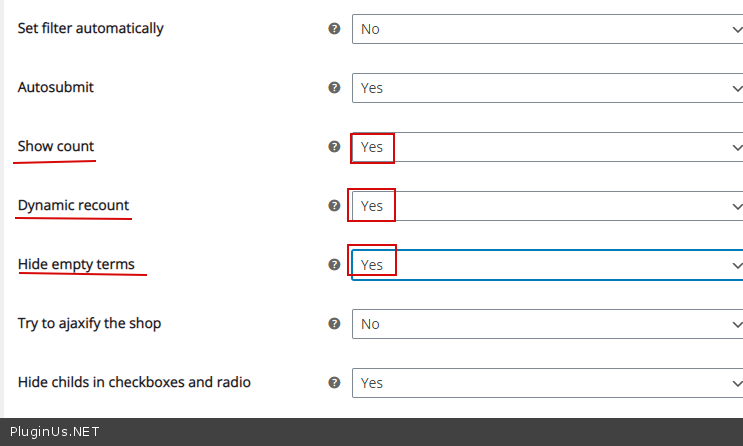Click the Autosubmit label text
The height and width of the screenshot is (446, 743).
pyautogui.click(x=56, y=88)
